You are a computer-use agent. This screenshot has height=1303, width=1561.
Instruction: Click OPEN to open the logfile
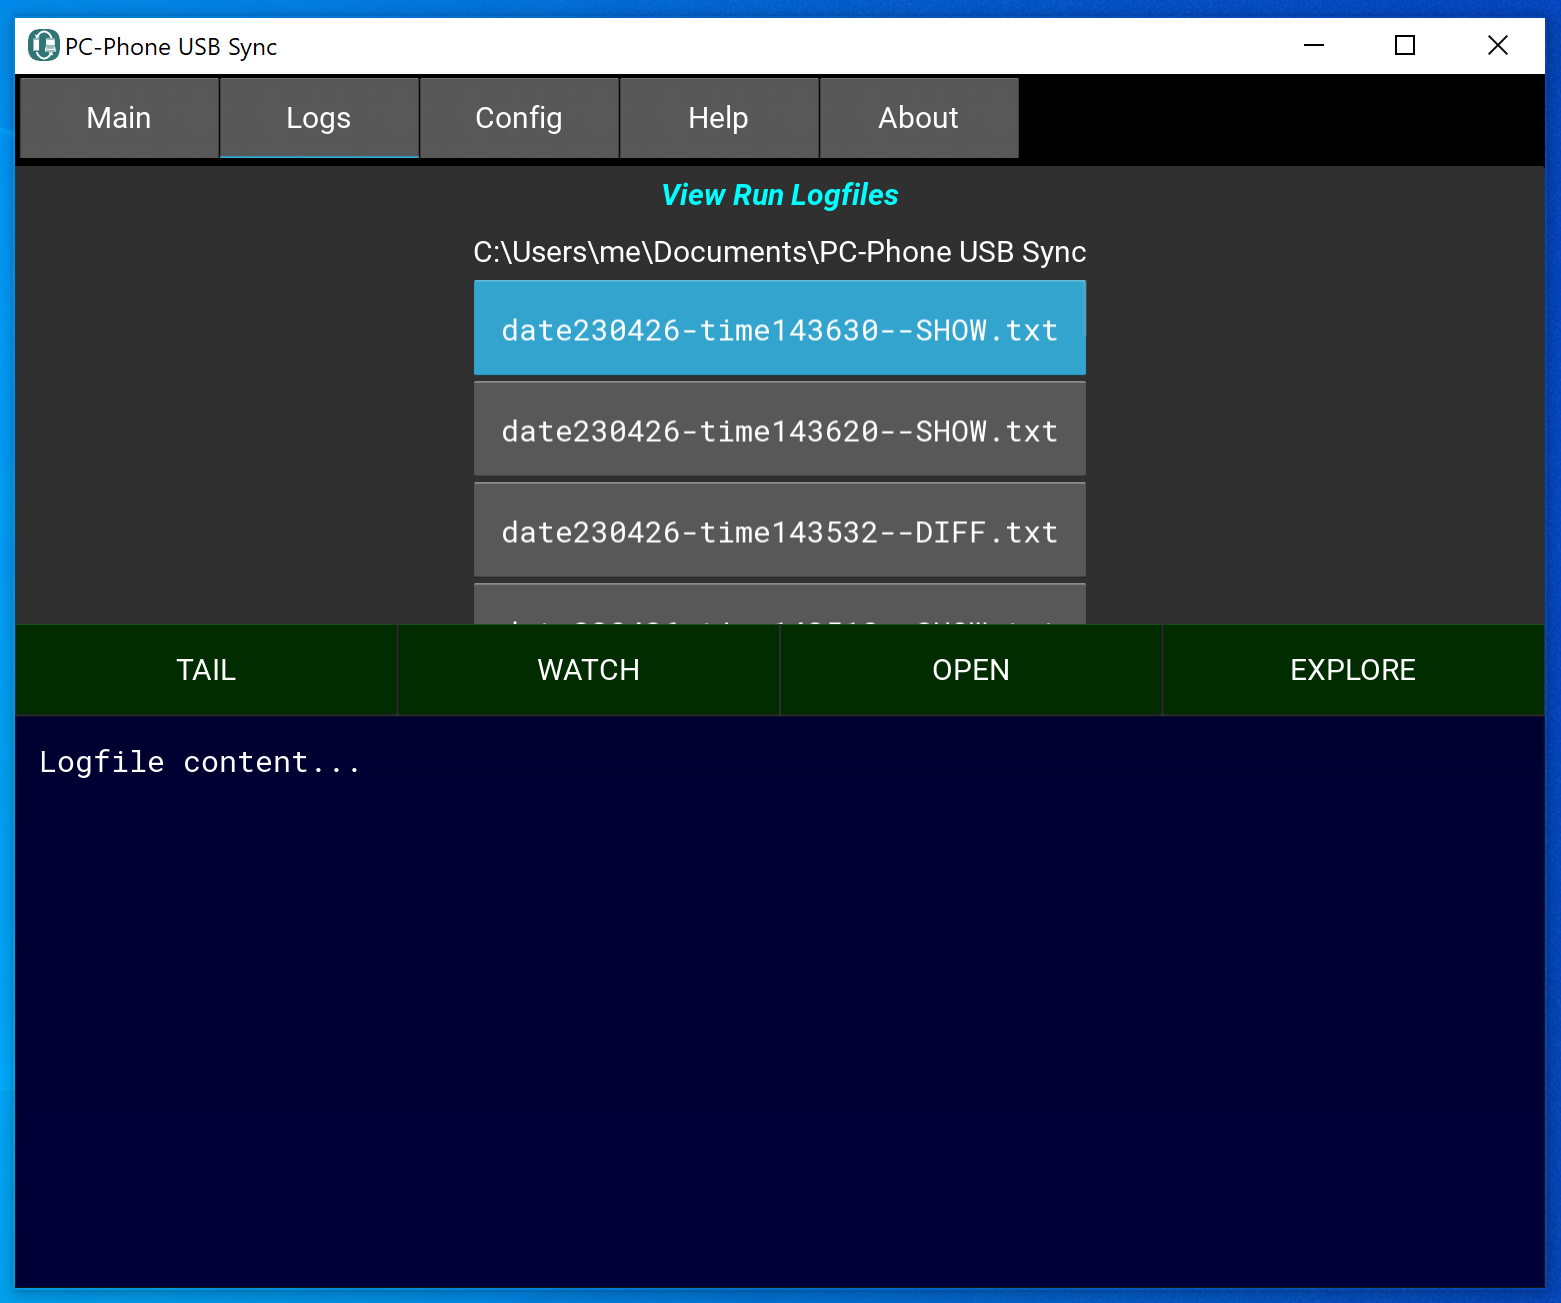(971, 670)
